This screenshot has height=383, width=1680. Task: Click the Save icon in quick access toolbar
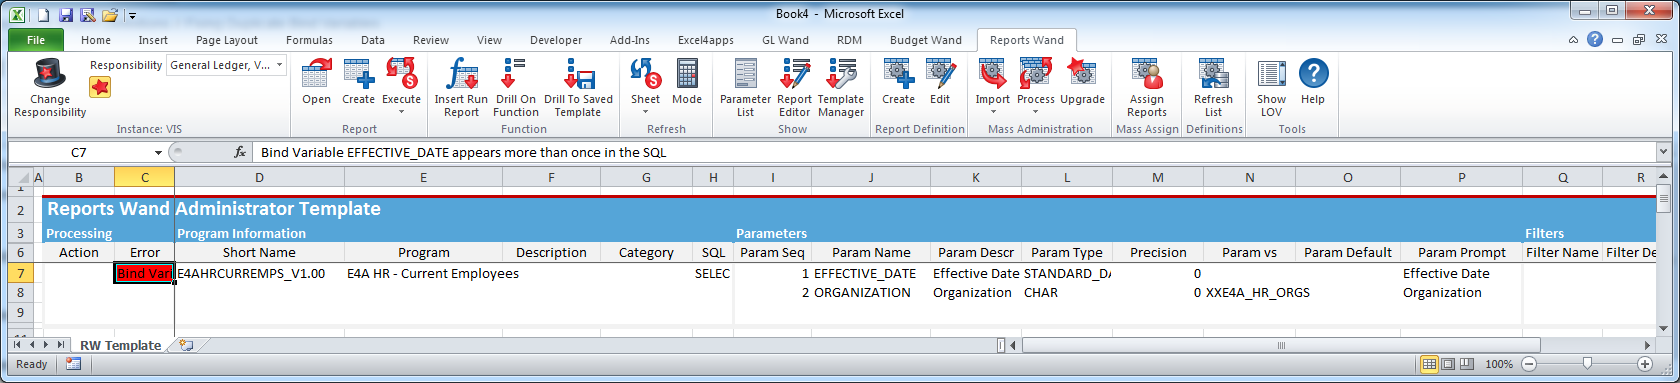(x=65, y=14)
